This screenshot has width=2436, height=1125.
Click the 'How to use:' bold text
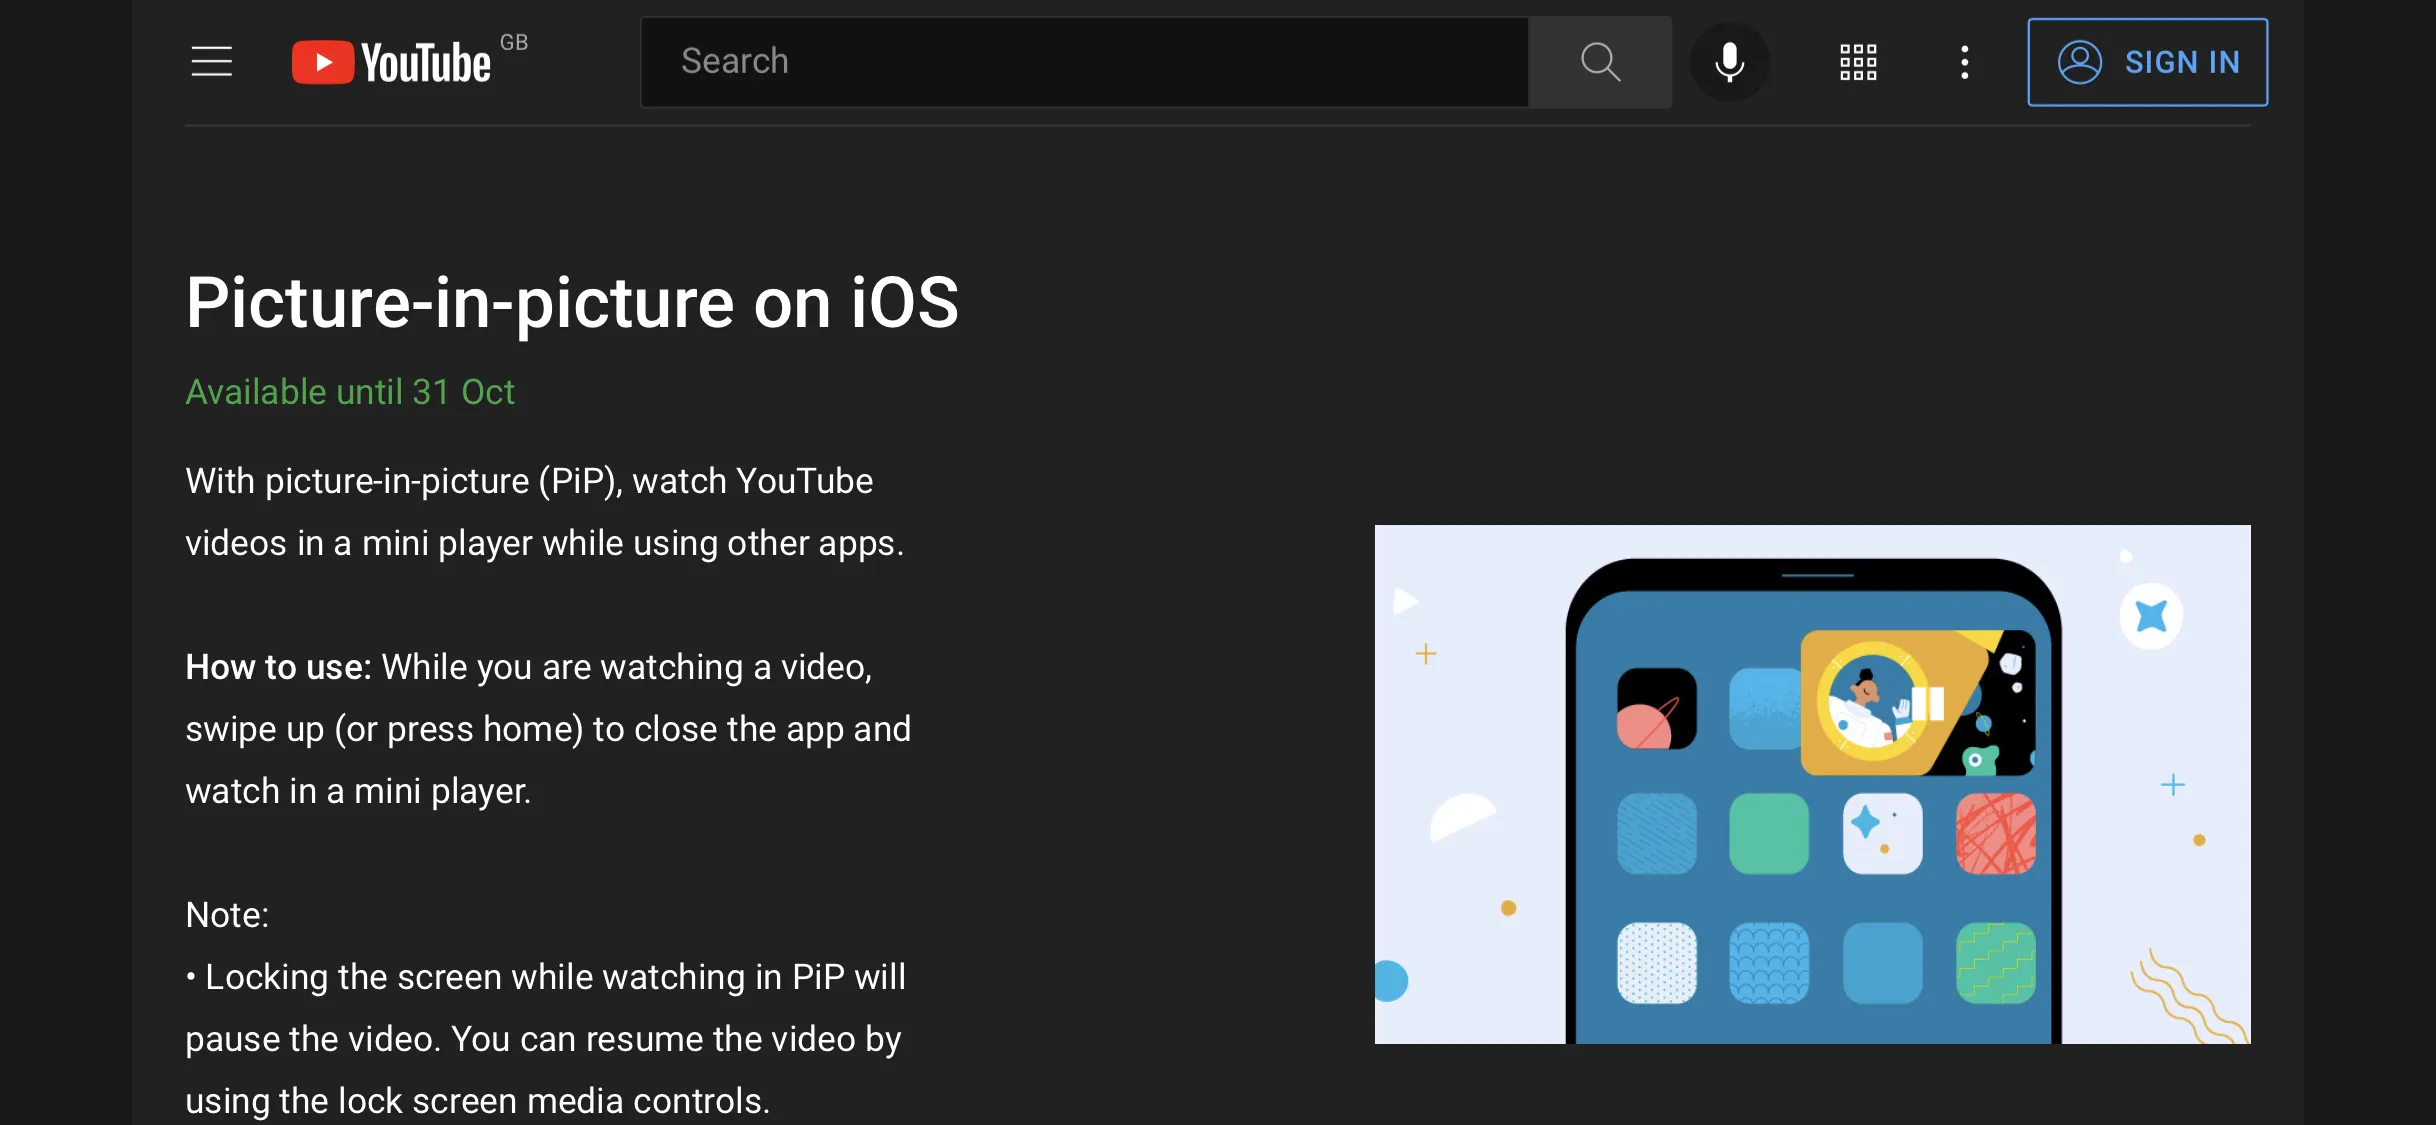tap(278, 667)
